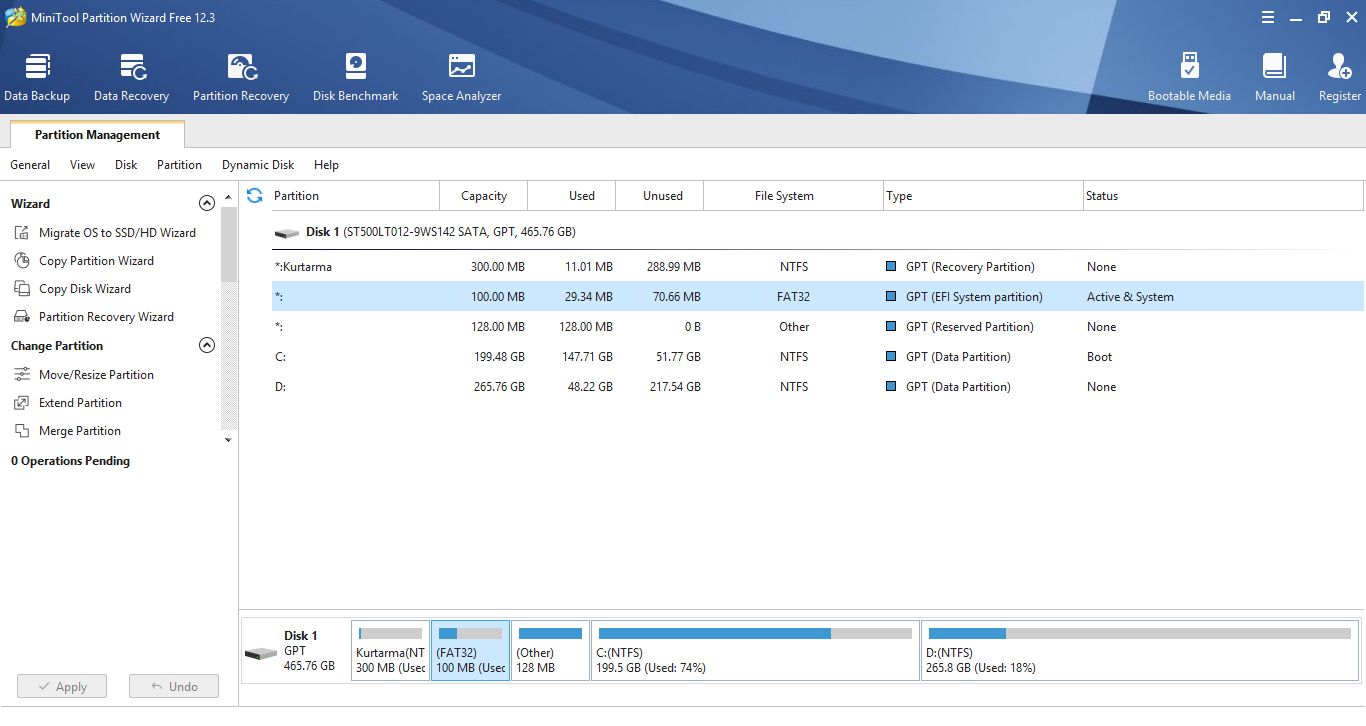Open the Data Backup tool
This screenshot has height=726, width=1366.
pos(37,77)
